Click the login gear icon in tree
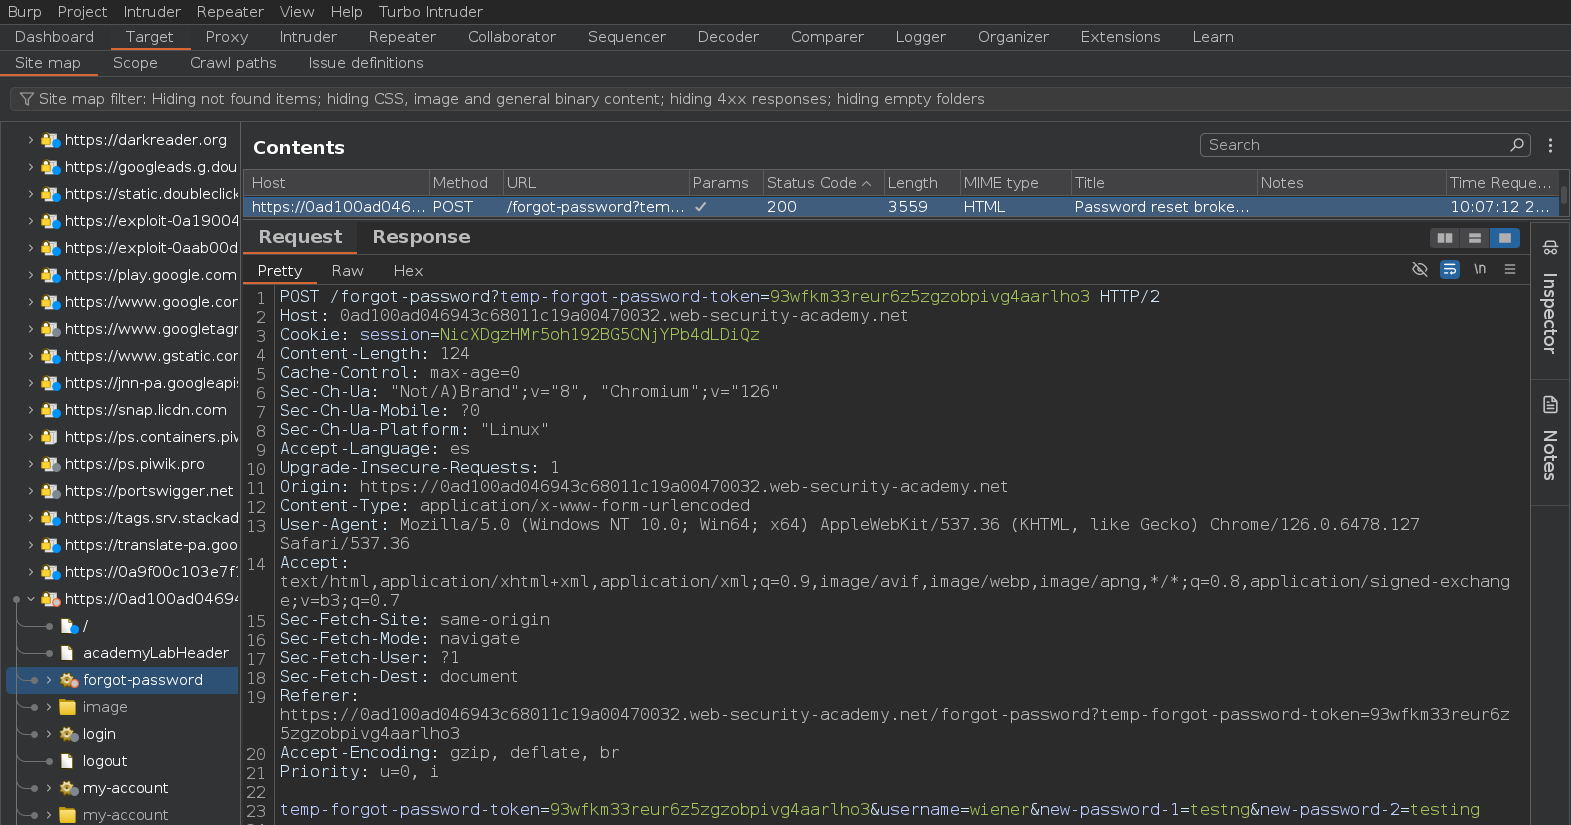 coord(68,734)
